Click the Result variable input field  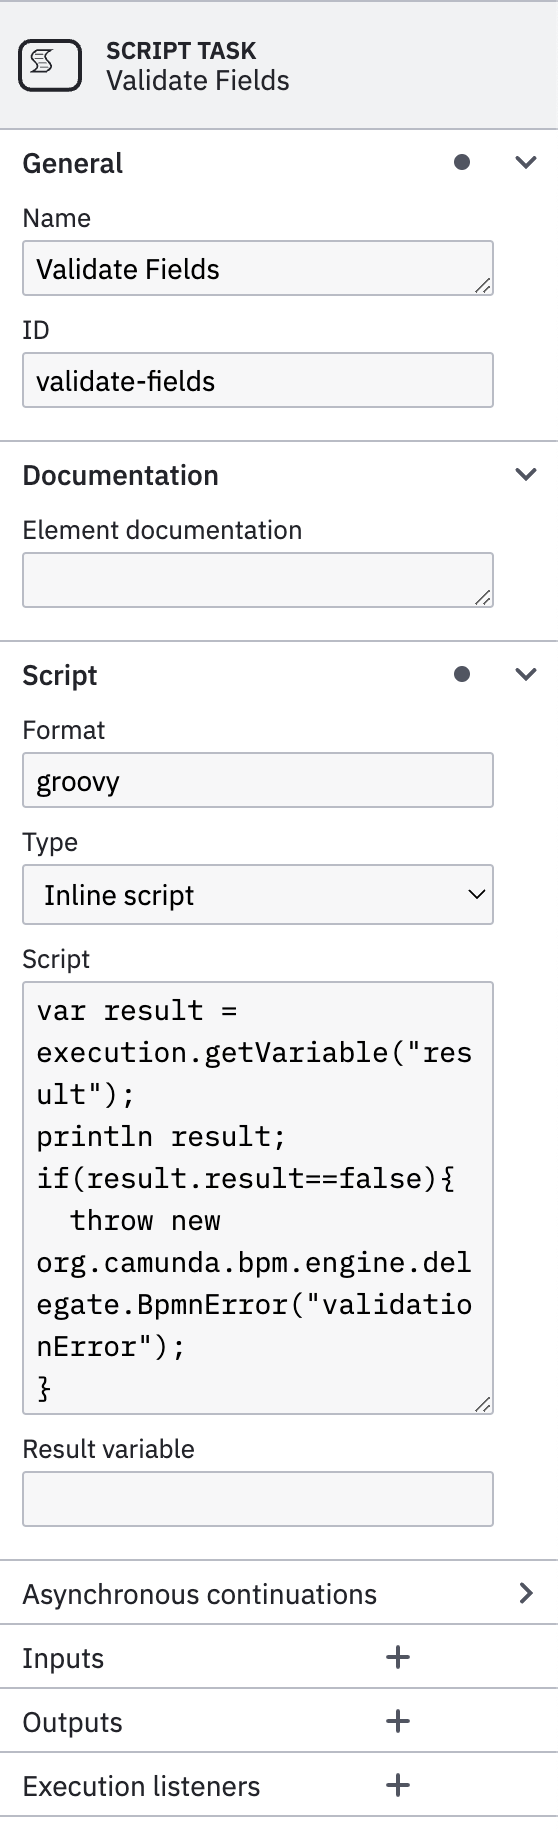pos(258,1498)
